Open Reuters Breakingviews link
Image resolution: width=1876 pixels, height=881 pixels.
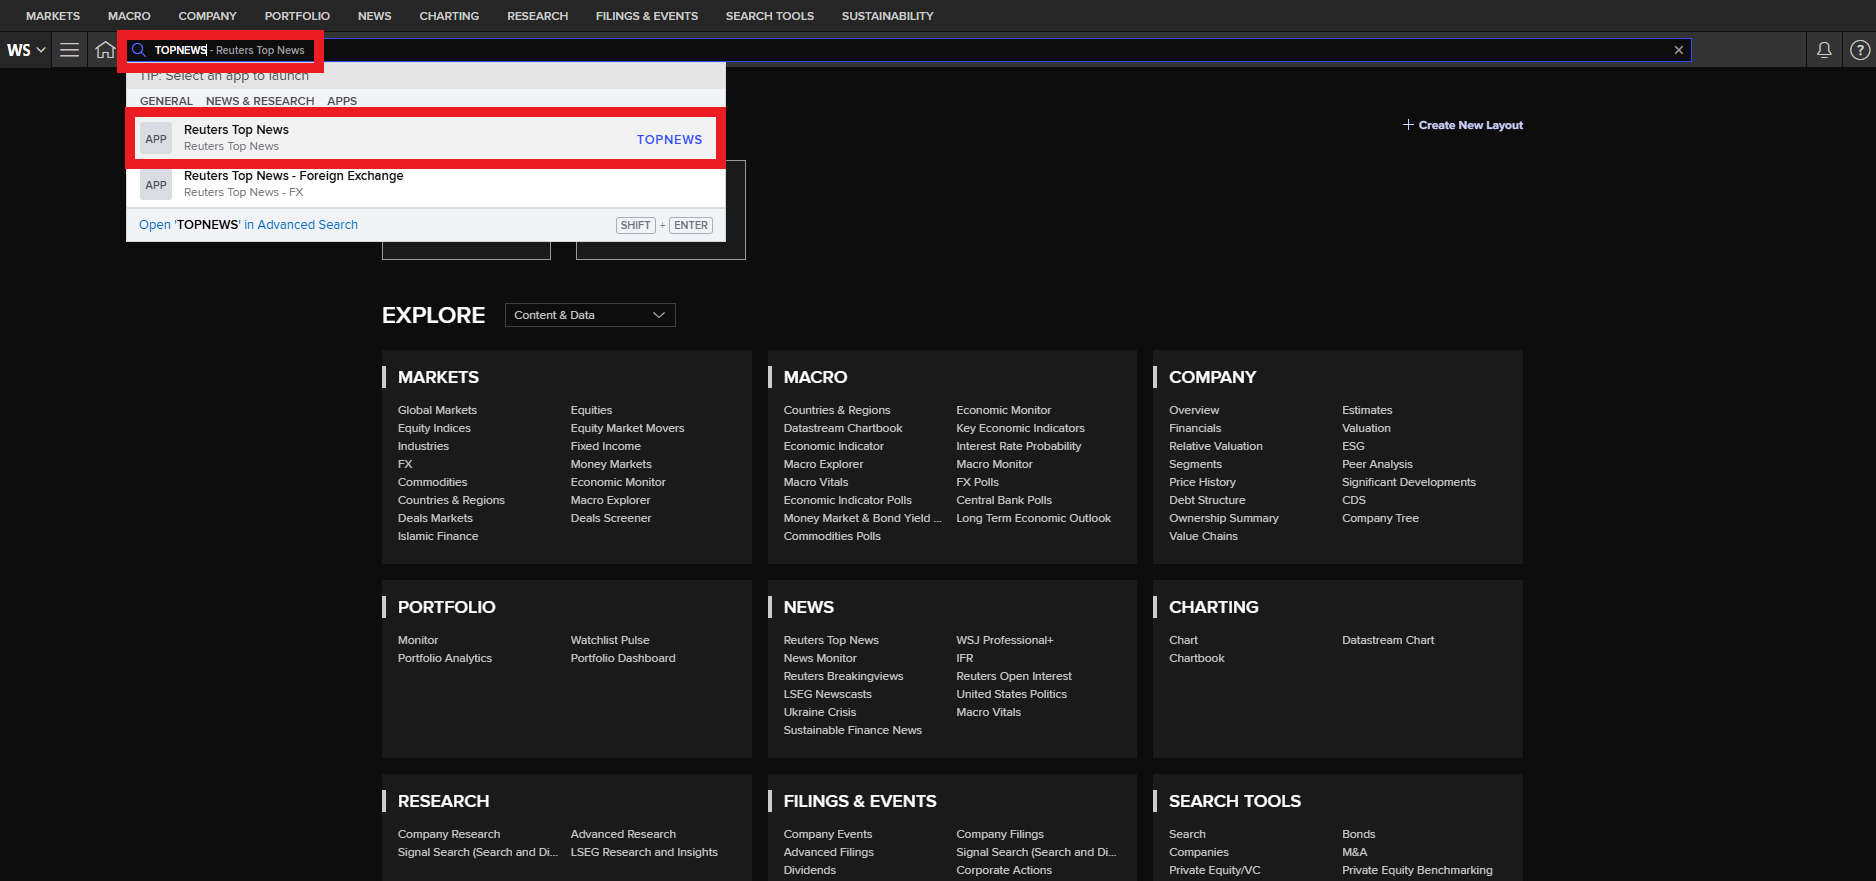click(843, 676)
